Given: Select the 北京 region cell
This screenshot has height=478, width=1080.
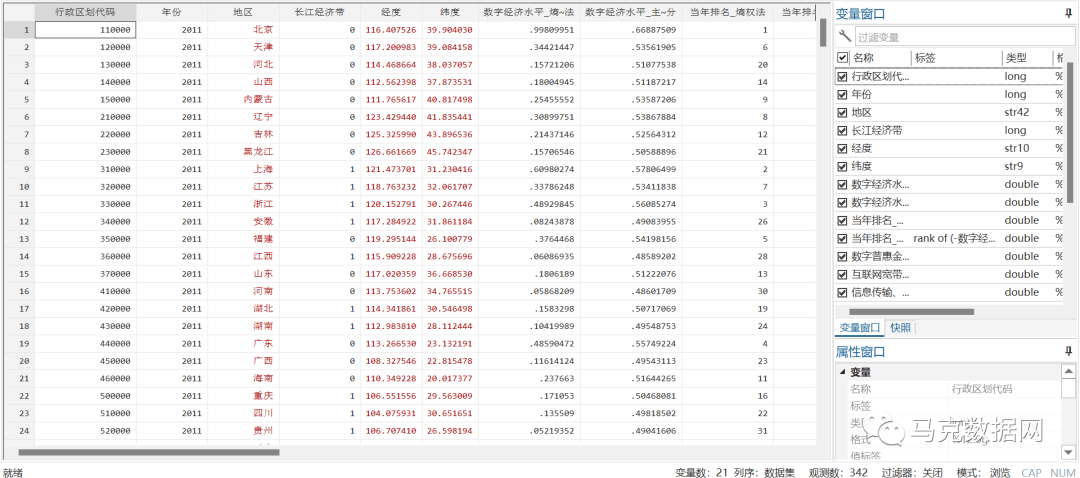Looking at the screenshot, I should coord(243,30).
